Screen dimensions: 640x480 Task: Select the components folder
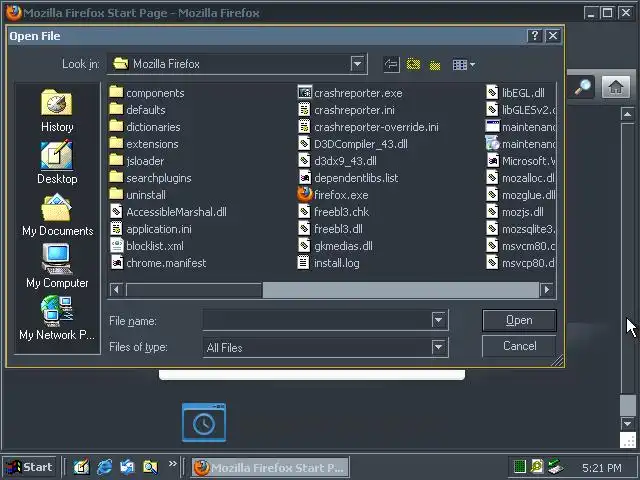[x=147, y=93]
